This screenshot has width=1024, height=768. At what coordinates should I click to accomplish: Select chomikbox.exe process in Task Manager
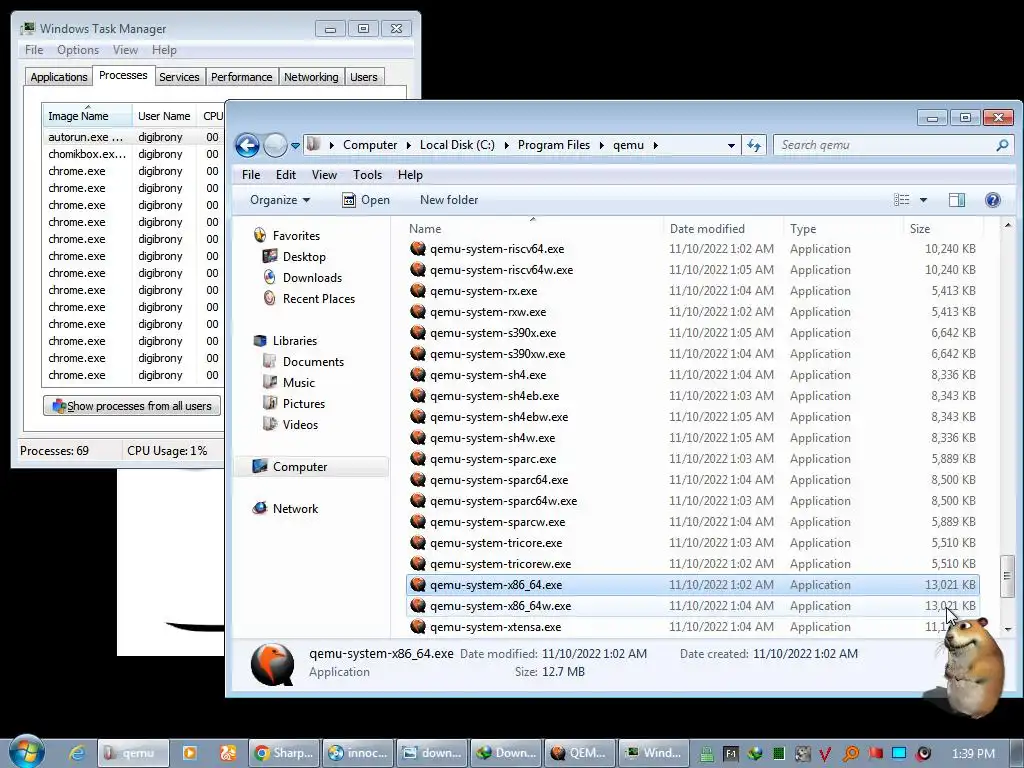click(87, 154)
